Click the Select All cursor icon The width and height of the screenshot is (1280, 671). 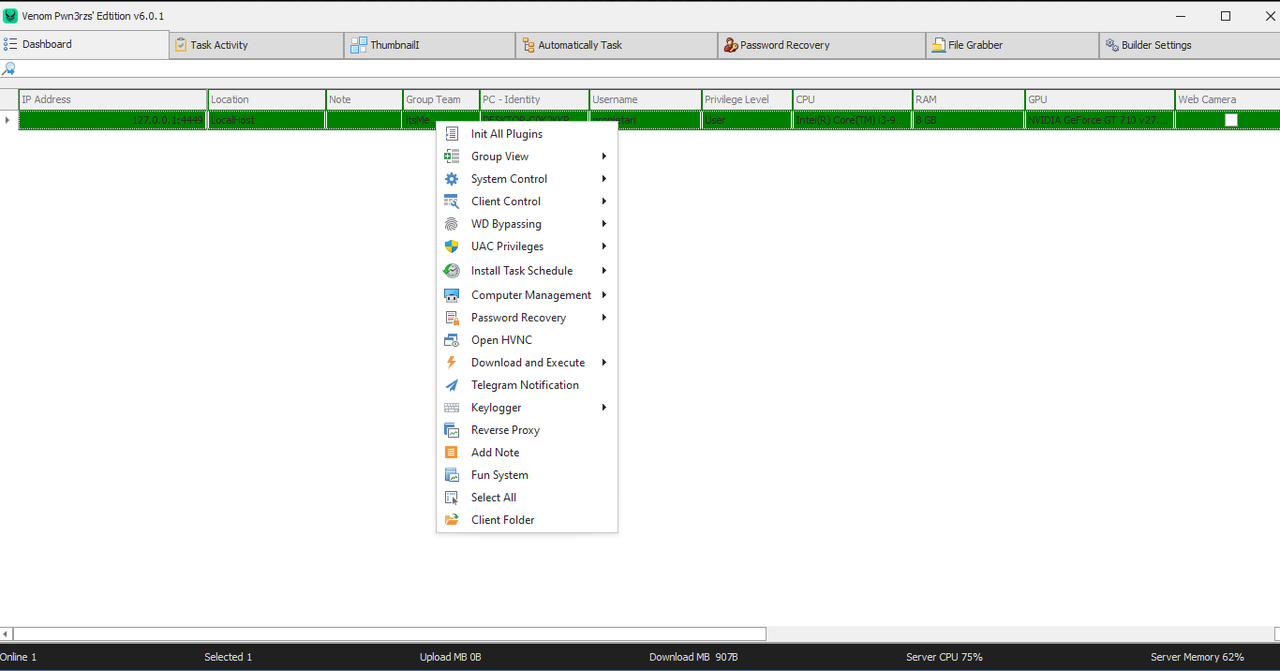451,497
